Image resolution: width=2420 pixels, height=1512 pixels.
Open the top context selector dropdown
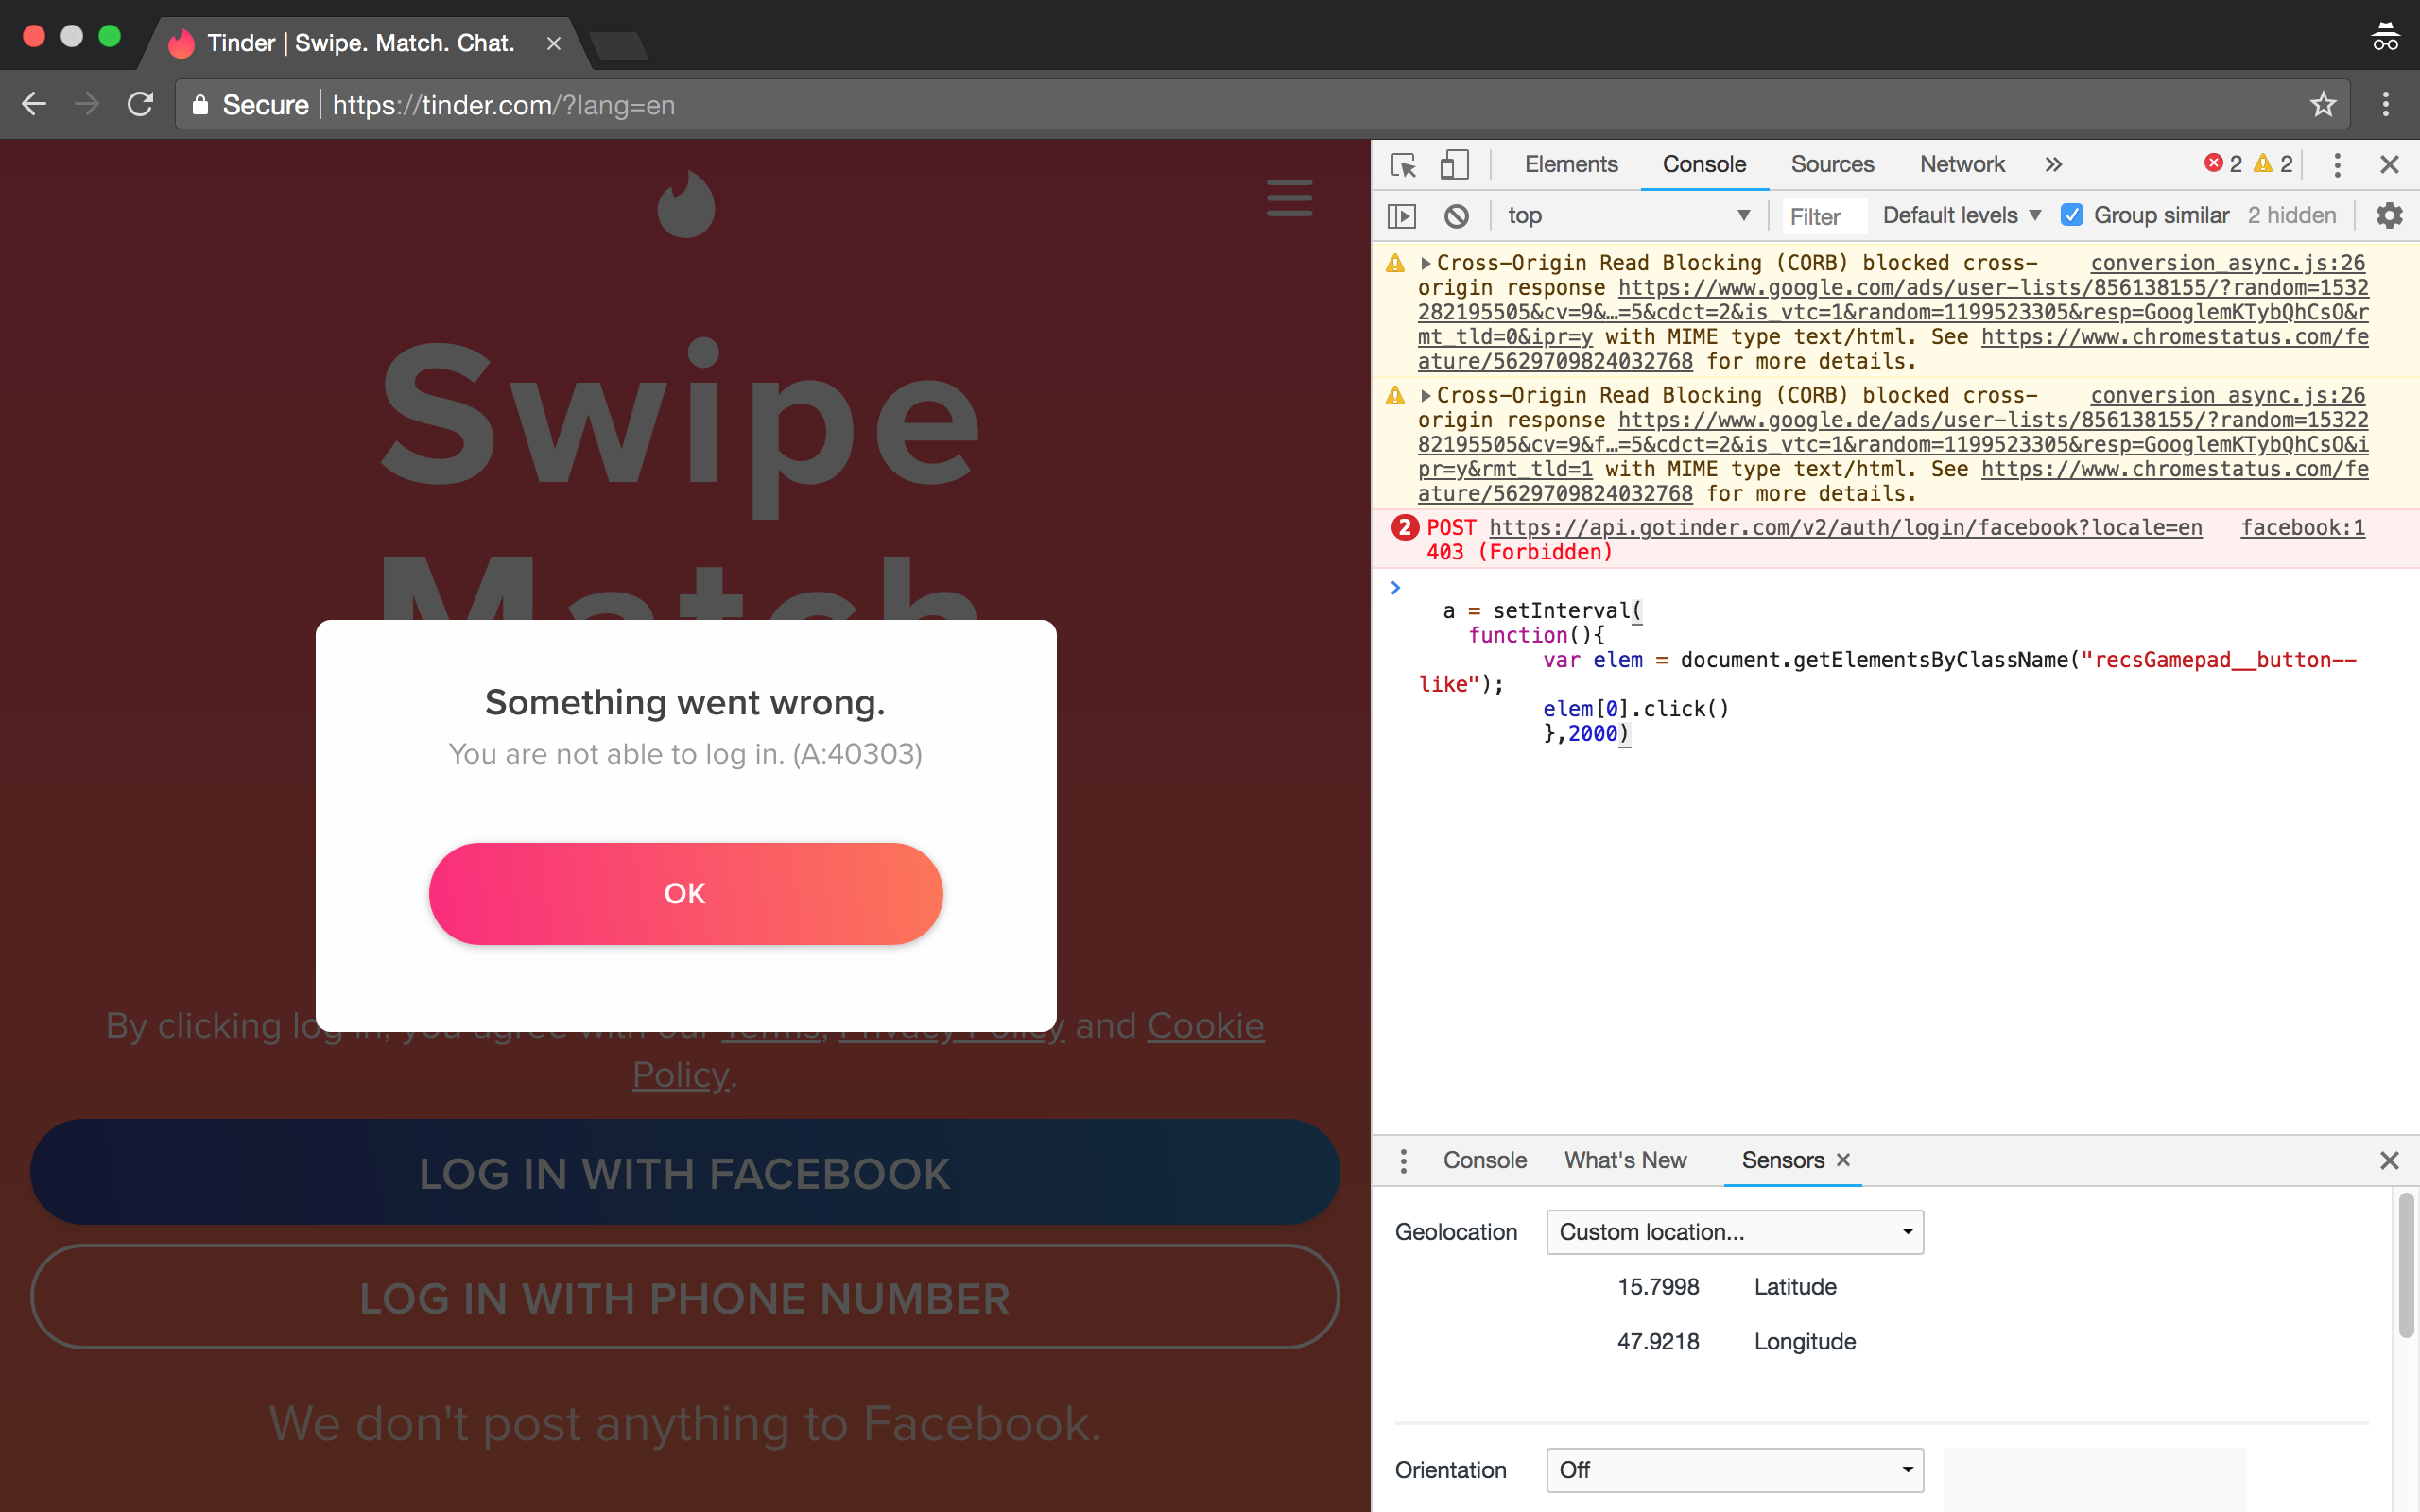point(1628,216)
